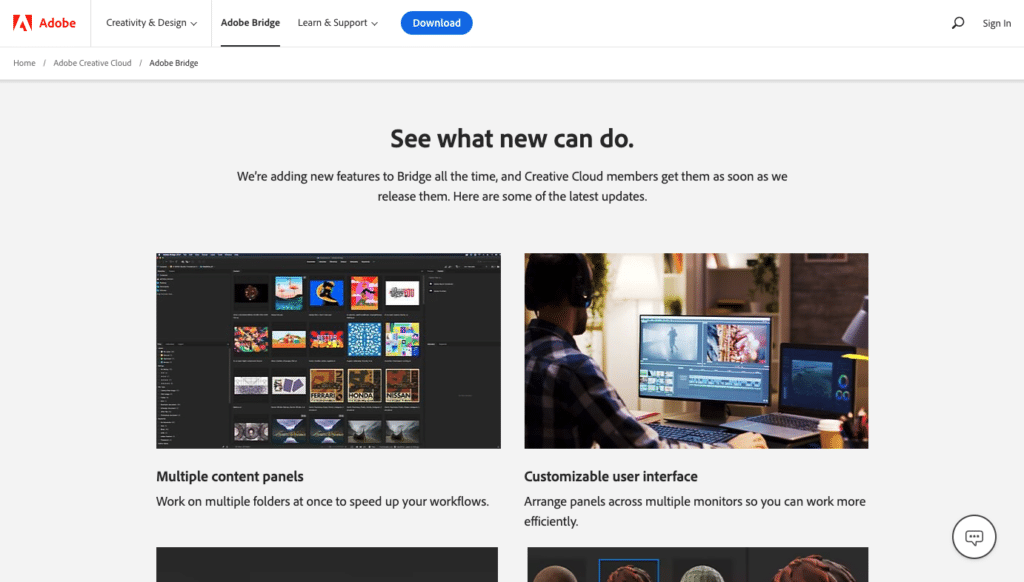Click the 'Arrange panels across multiple monitors' text
The image size is (1024, 582).
[695, 511]
